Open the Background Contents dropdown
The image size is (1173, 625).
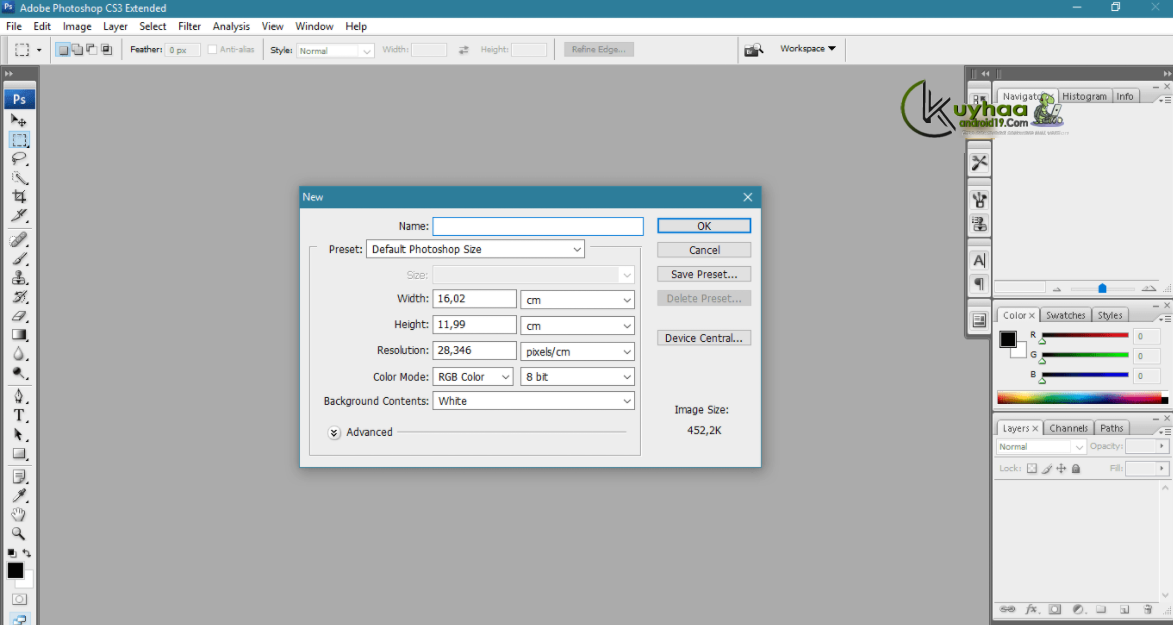coord(533,401)
